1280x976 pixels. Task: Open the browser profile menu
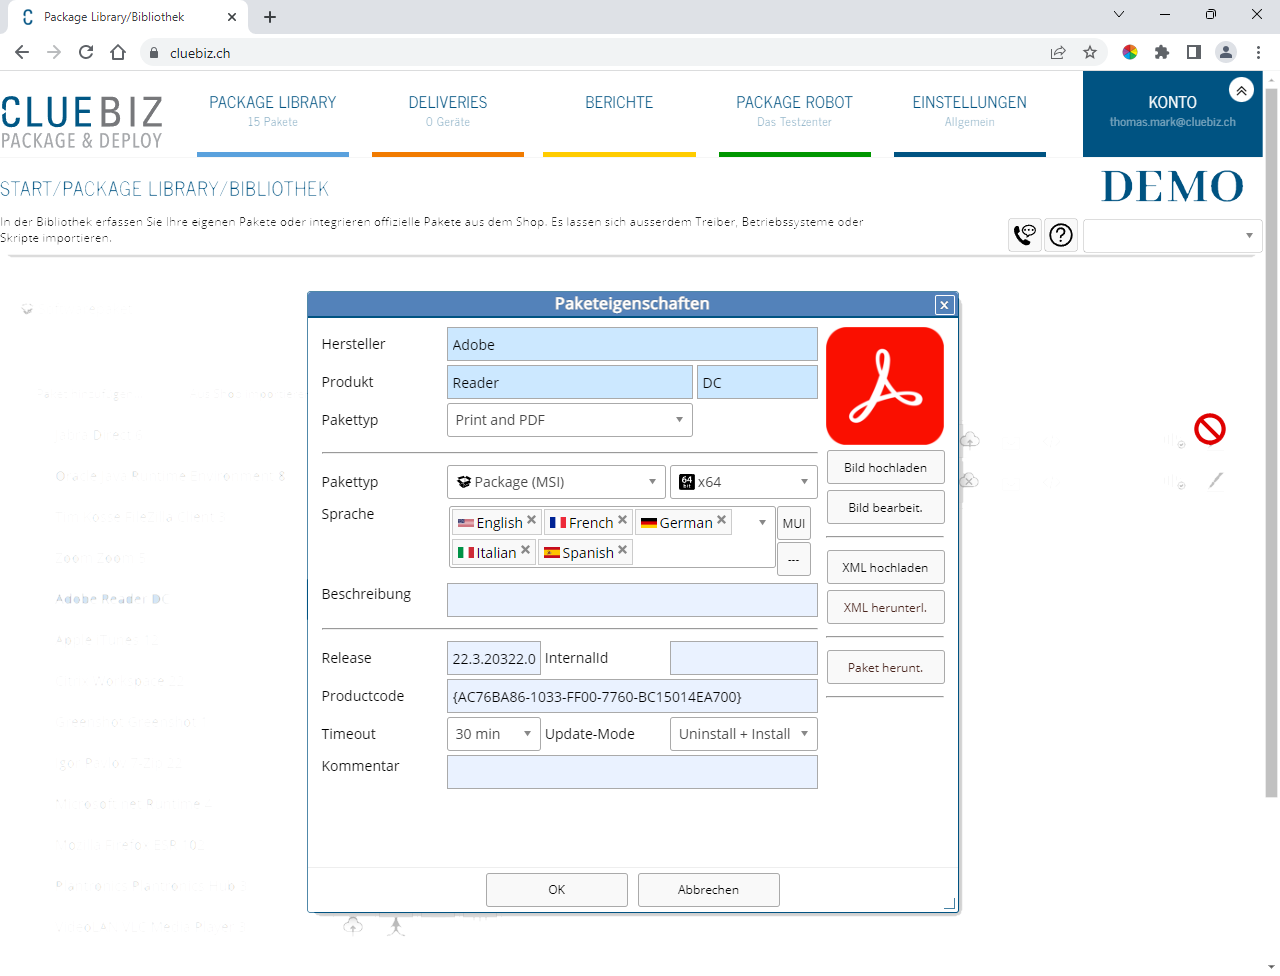[1226, 52]
